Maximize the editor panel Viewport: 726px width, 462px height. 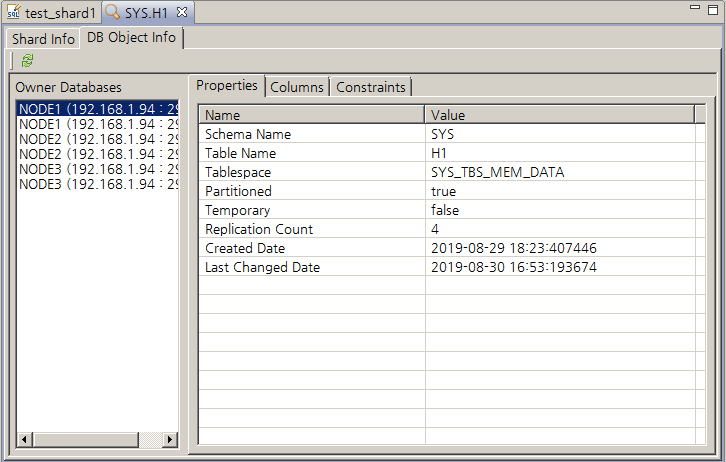711,8
